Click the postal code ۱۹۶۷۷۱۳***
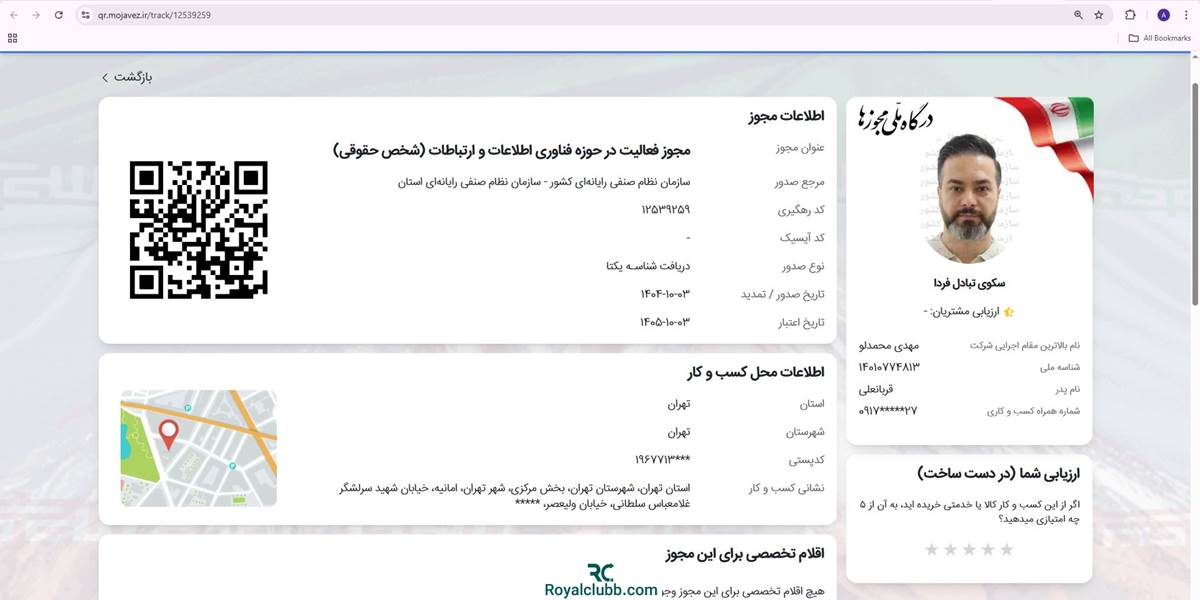The image size is (1200, 600). click(663, 460)
